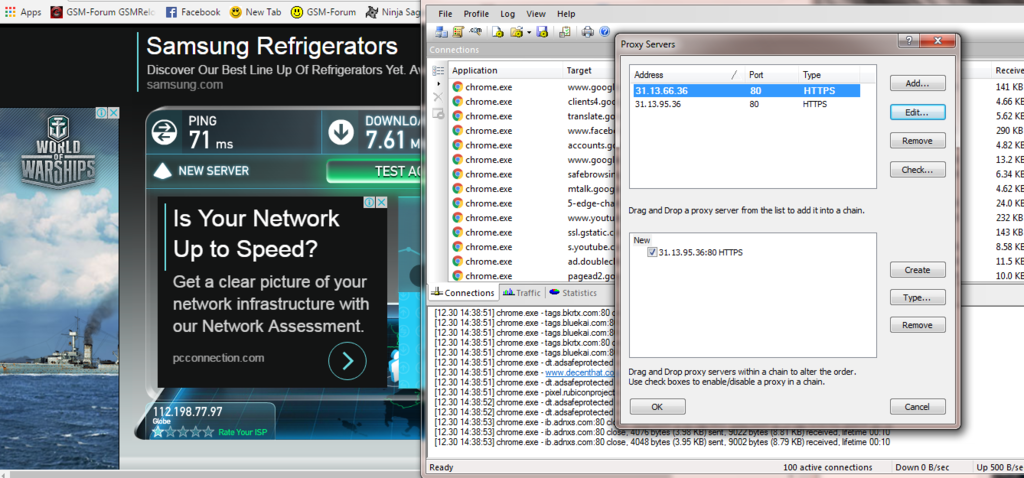The height and width of the screenshot is (478, 1024).
Task: Click the Save Profile floppy disk icon
Action: click(541, 31)
